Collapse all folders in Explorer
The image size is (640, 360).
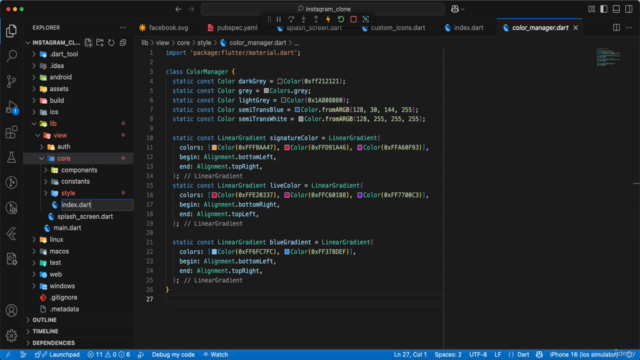point(123,42)
